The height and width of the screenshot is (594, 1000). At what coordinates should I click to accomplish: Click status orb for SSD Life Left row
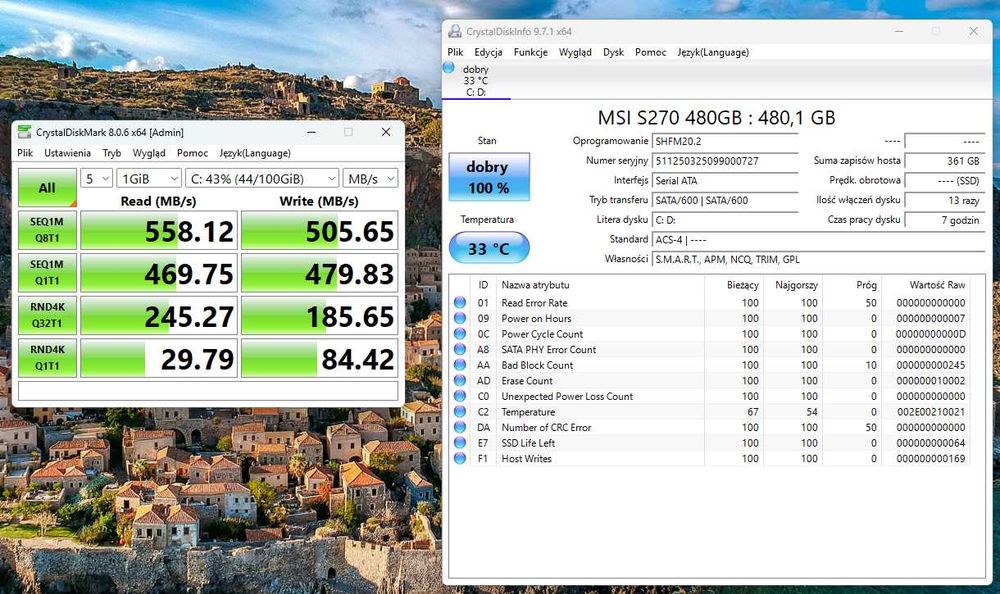[460, 443]
